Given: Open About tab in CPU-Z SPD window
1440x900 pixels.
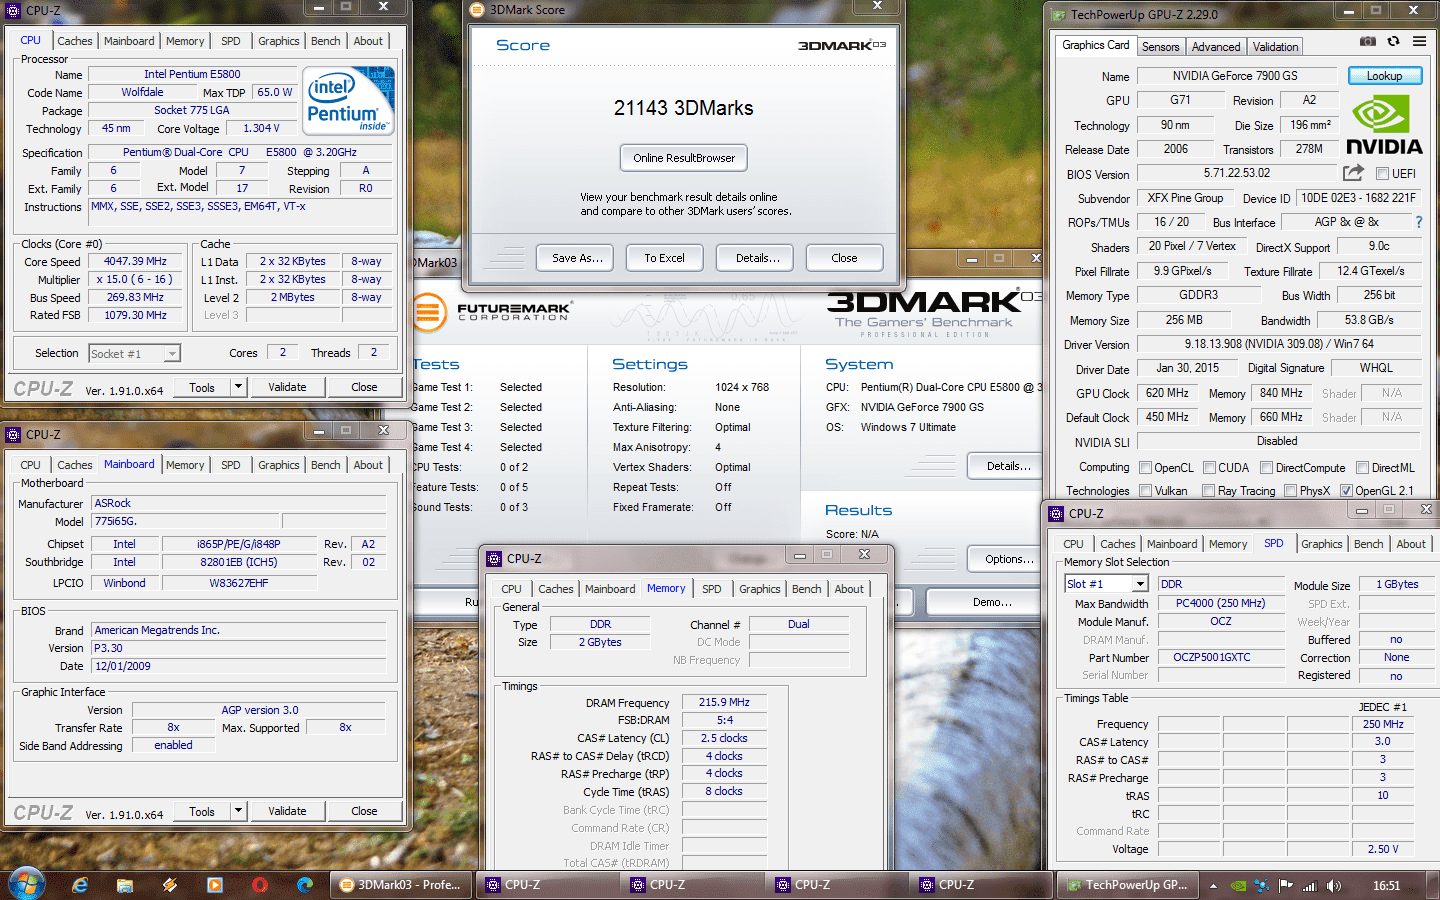Looking at the screenshot, I should (1411, 544).
